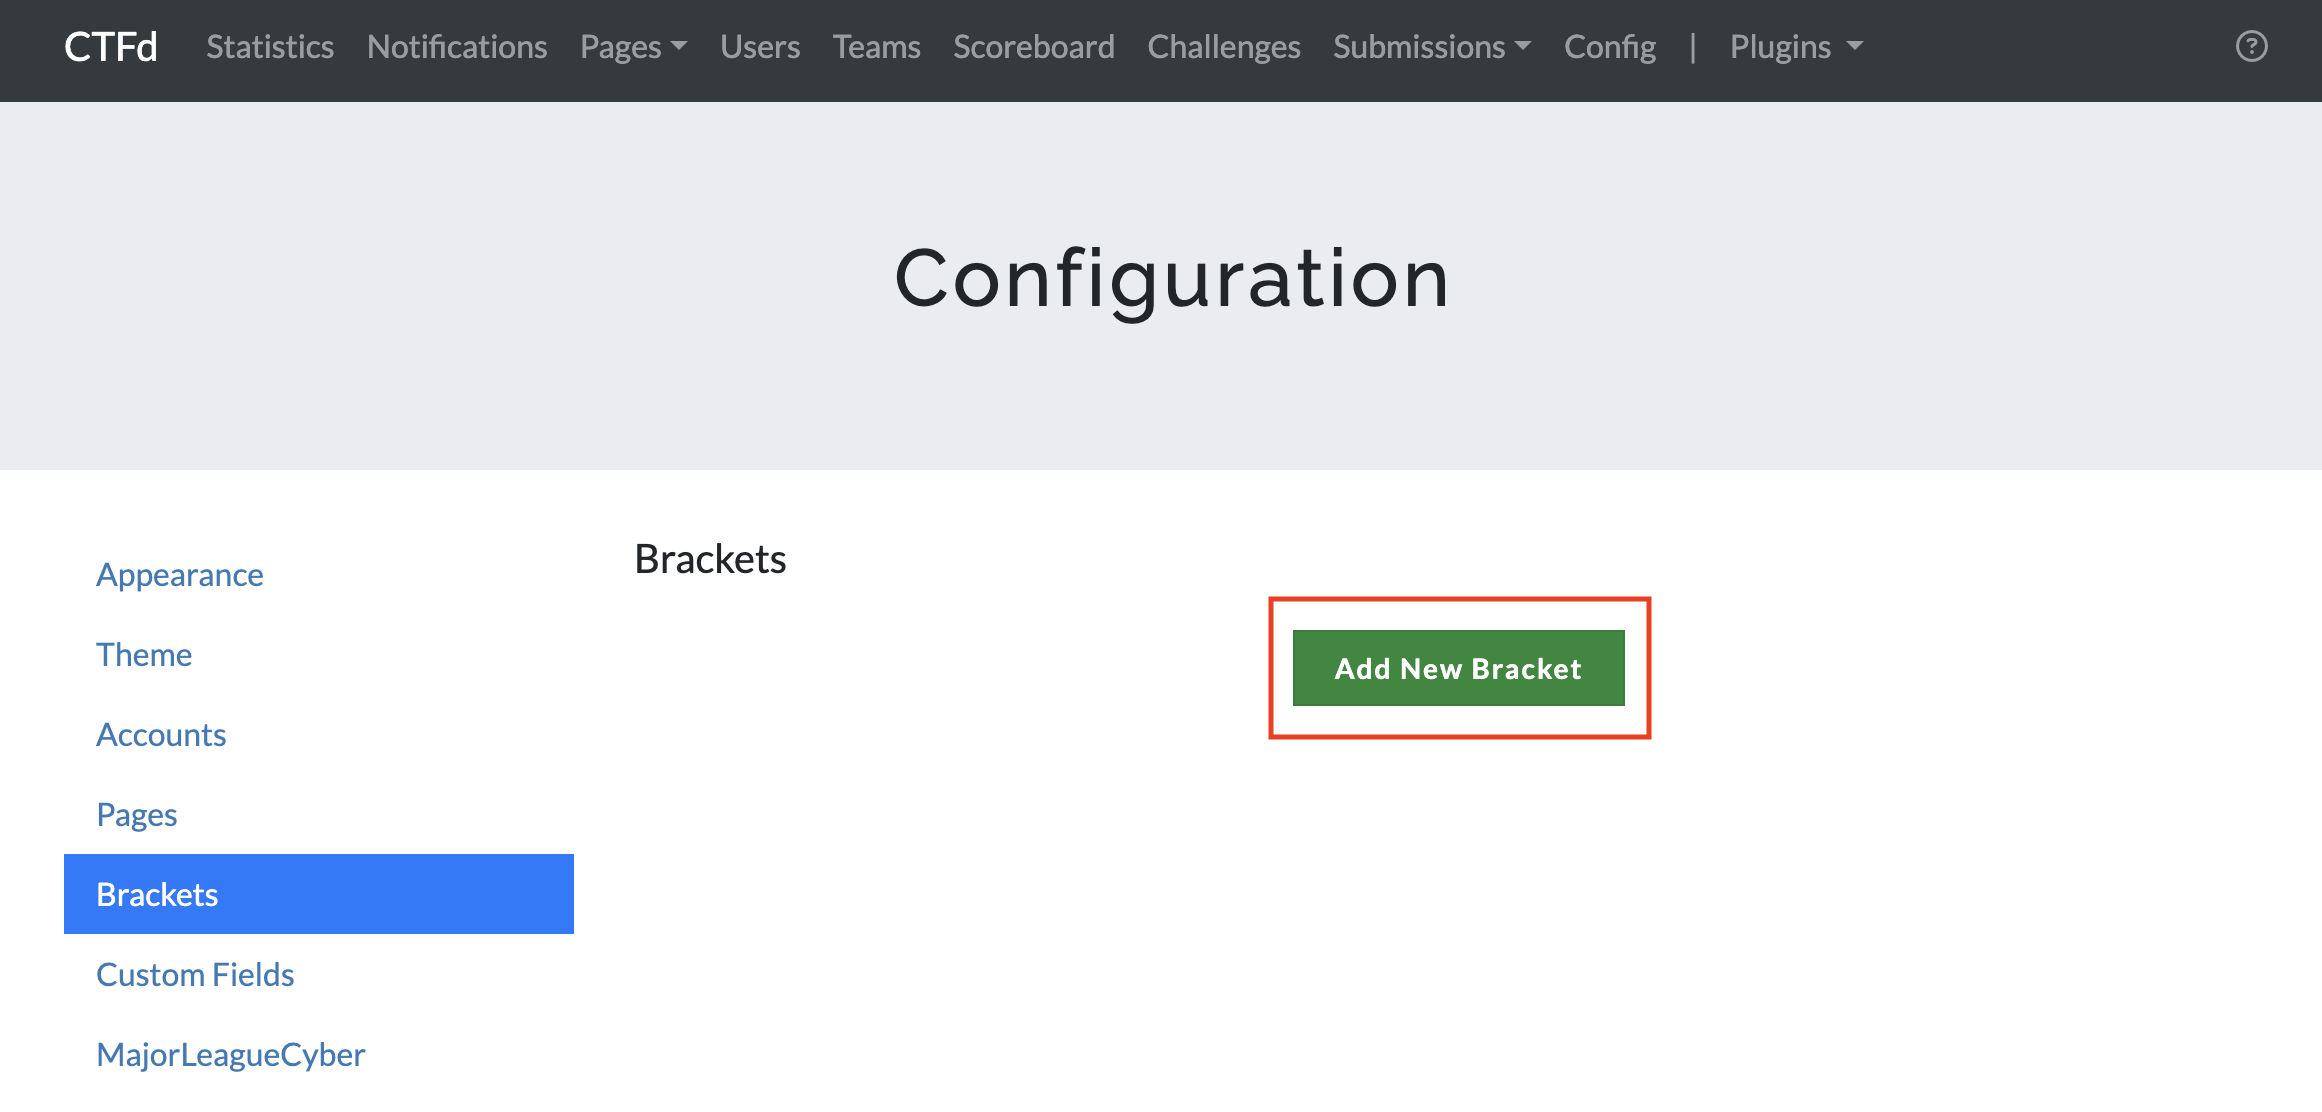
Task: Click the active Brackets sidebar tab
Action: pyautogui.click(x=318, y=894)
